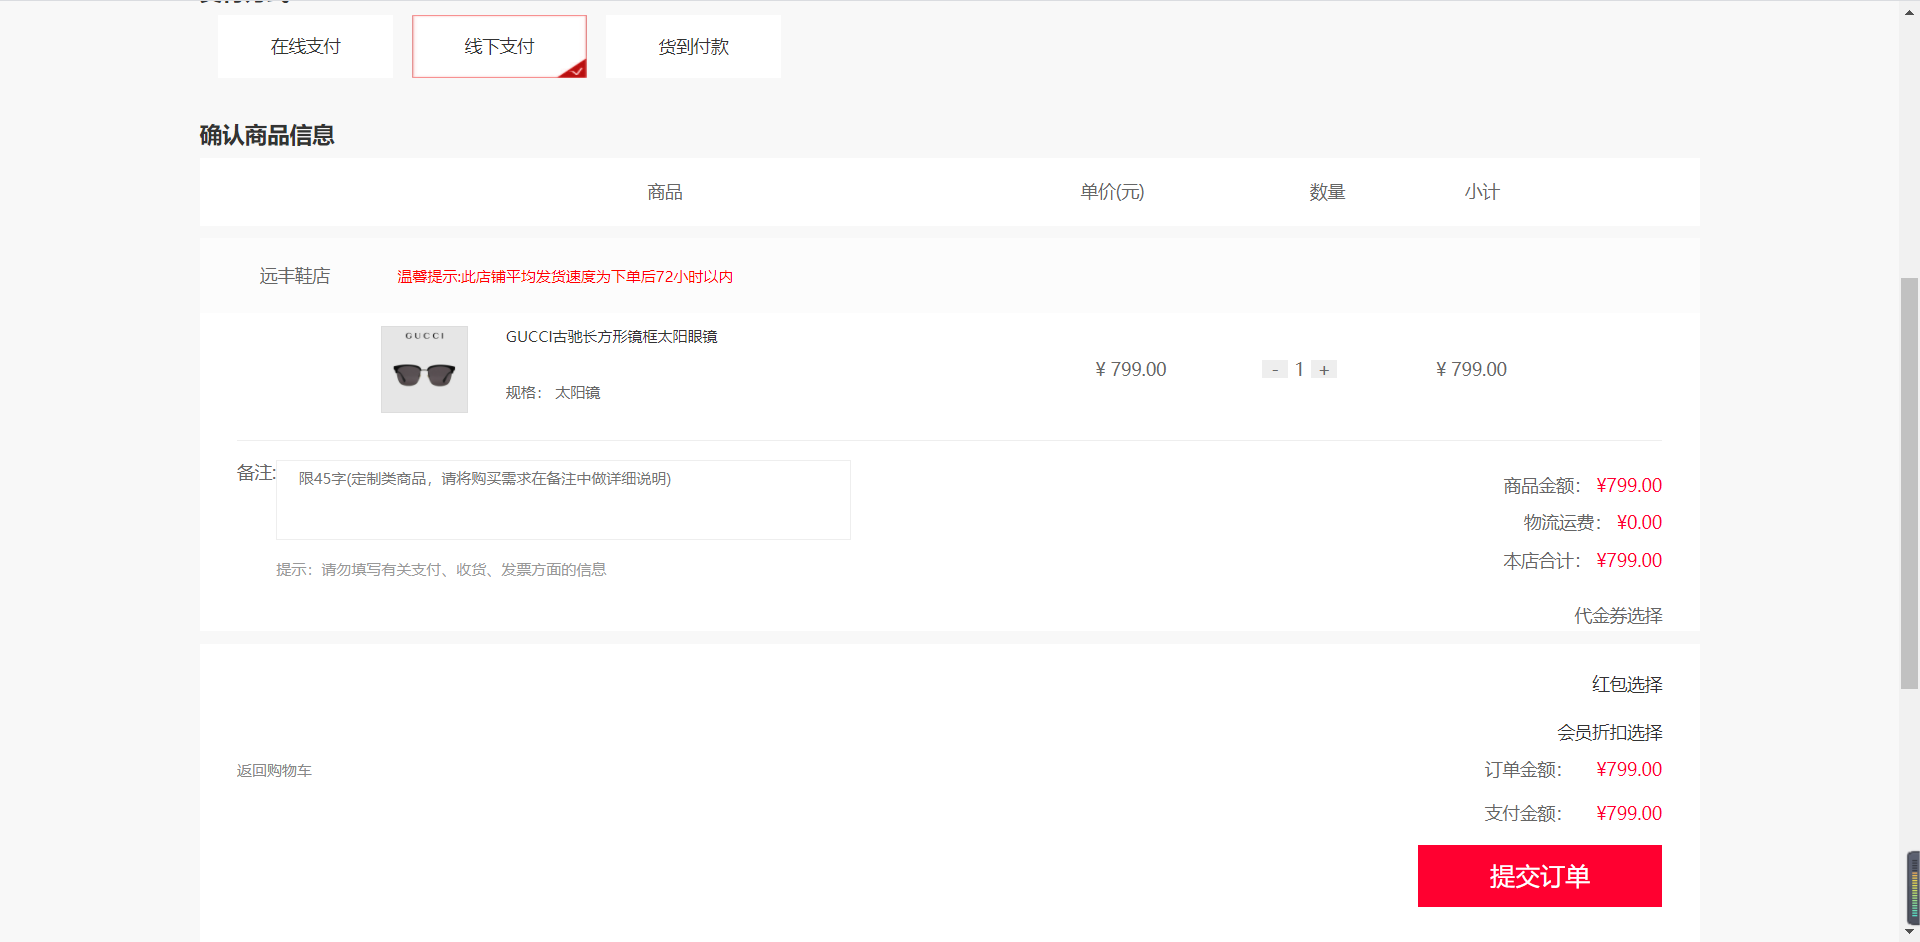Viewport: 1920px width, 942px height.
Task: Click the quantity value 1
Action: click(1299, 370)
